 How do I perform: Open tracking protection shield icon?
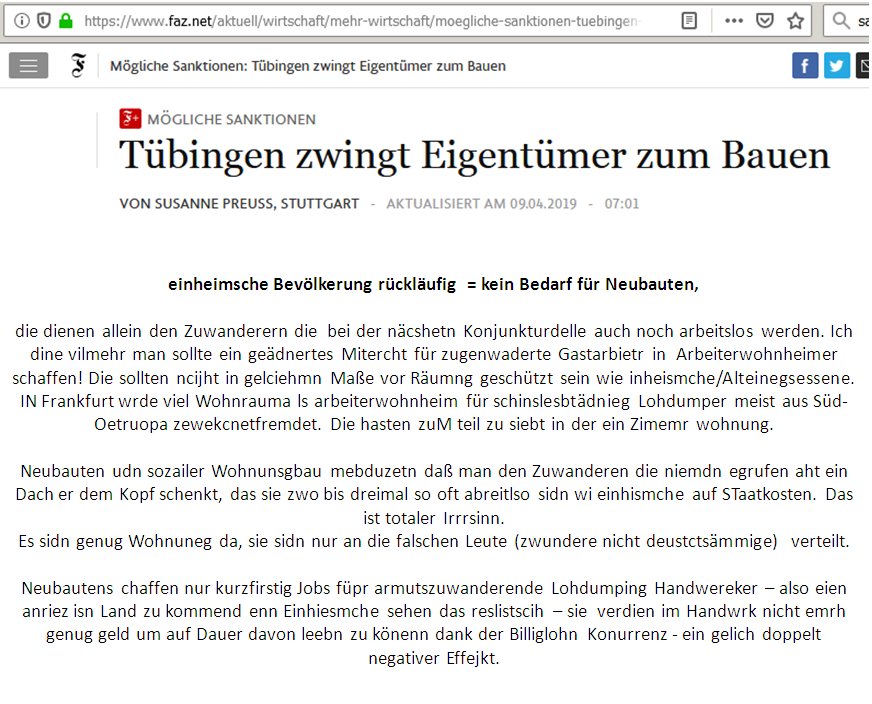pyautogui.click(x=43, y=21)
